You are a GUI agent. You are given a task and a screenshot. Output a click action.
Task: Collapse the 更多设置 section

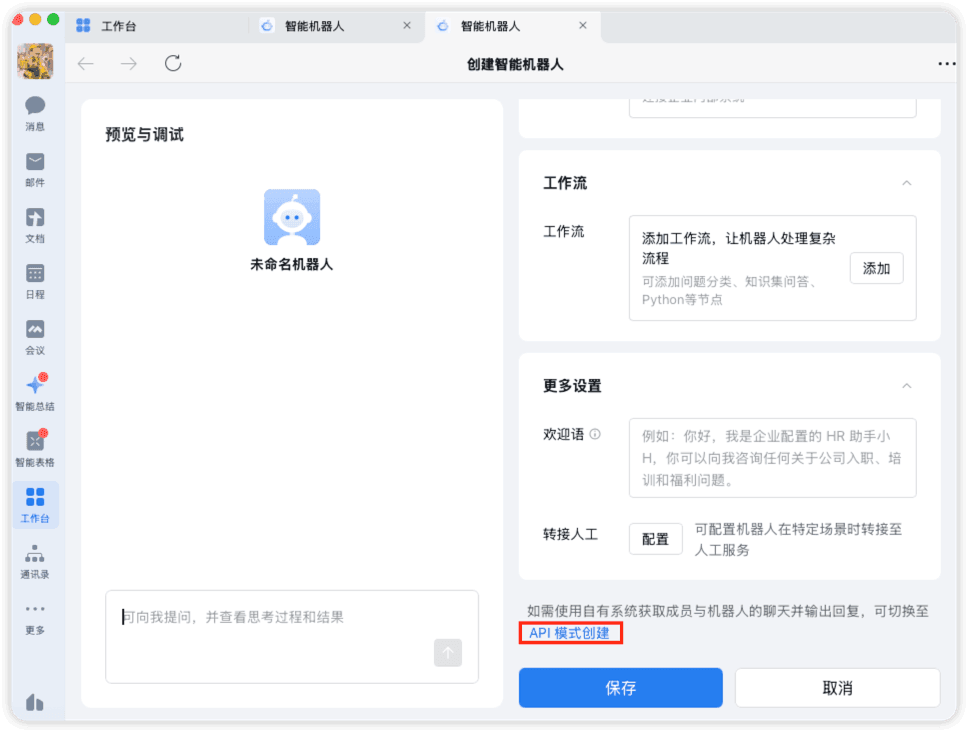click(x=906, y=386)
